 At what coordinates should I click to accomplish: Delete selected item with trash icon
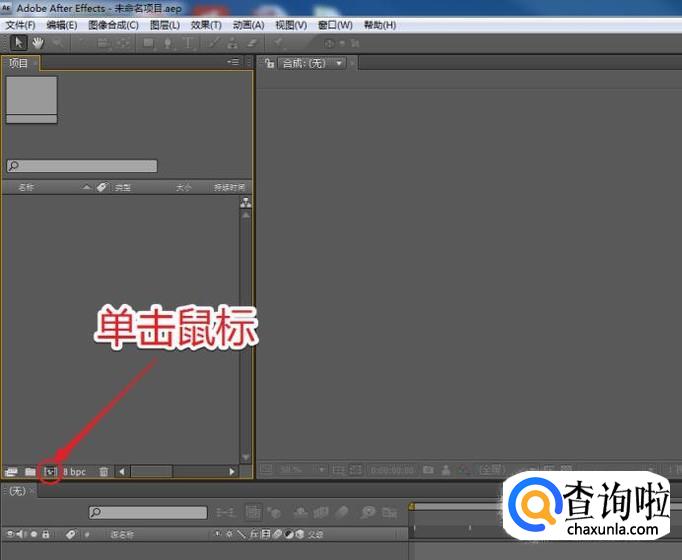point(104,471)
